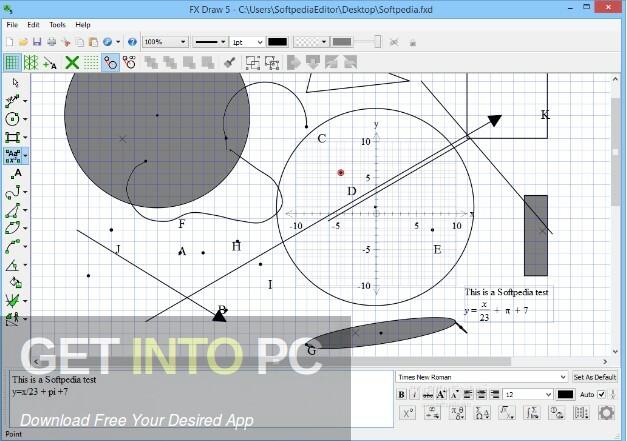
Task: Toggle the isometric grid display
Action: click(31, 62)
